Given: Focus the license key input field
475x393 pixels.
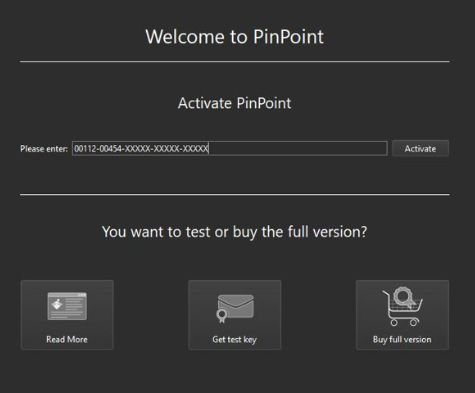Looking at the screenshot, I should tap(230, 148).
